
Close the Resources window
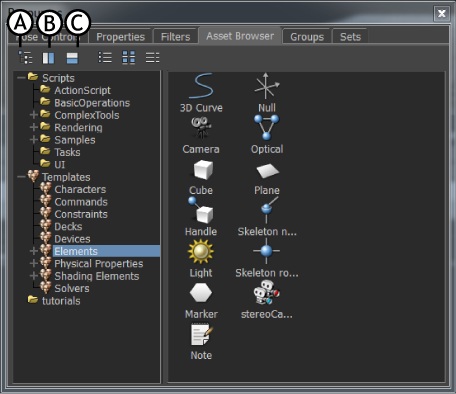pyautogui.click(x=441, y=13)
